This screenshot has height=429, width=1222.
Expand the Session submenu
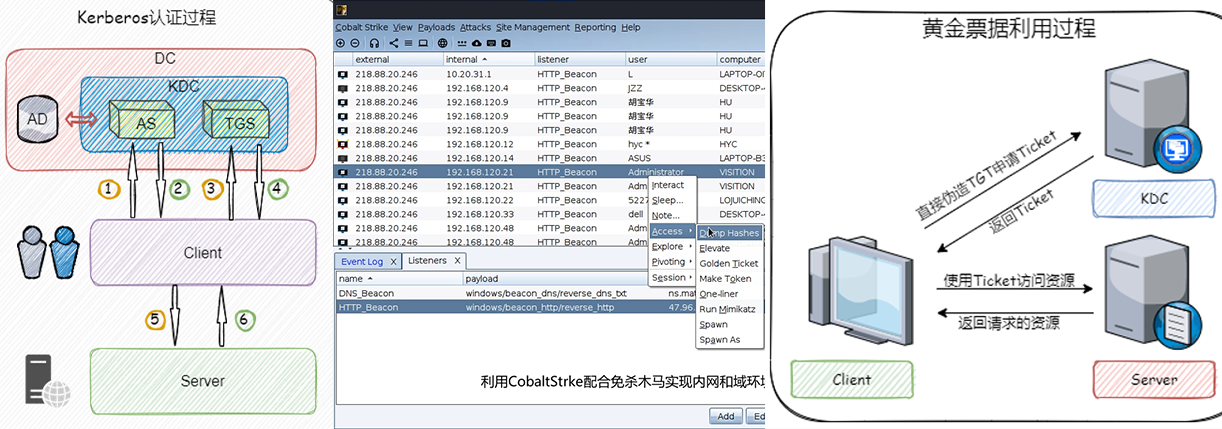click(671, 278)
